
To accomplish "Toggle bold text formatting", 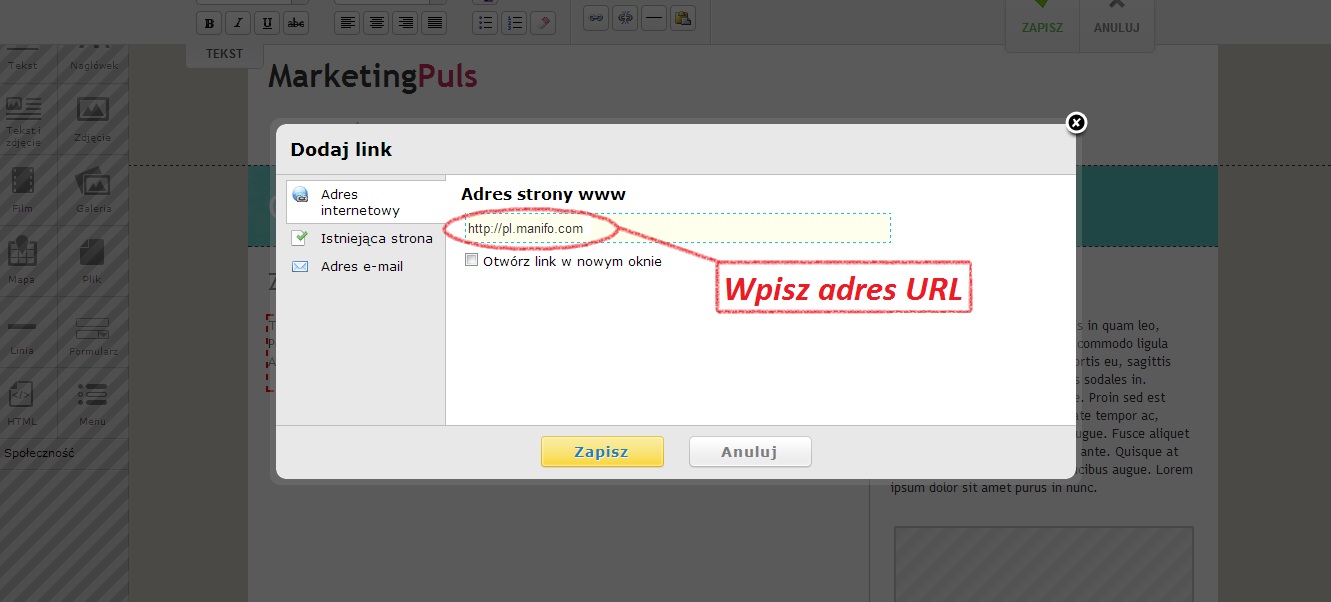I will (209, 23).
